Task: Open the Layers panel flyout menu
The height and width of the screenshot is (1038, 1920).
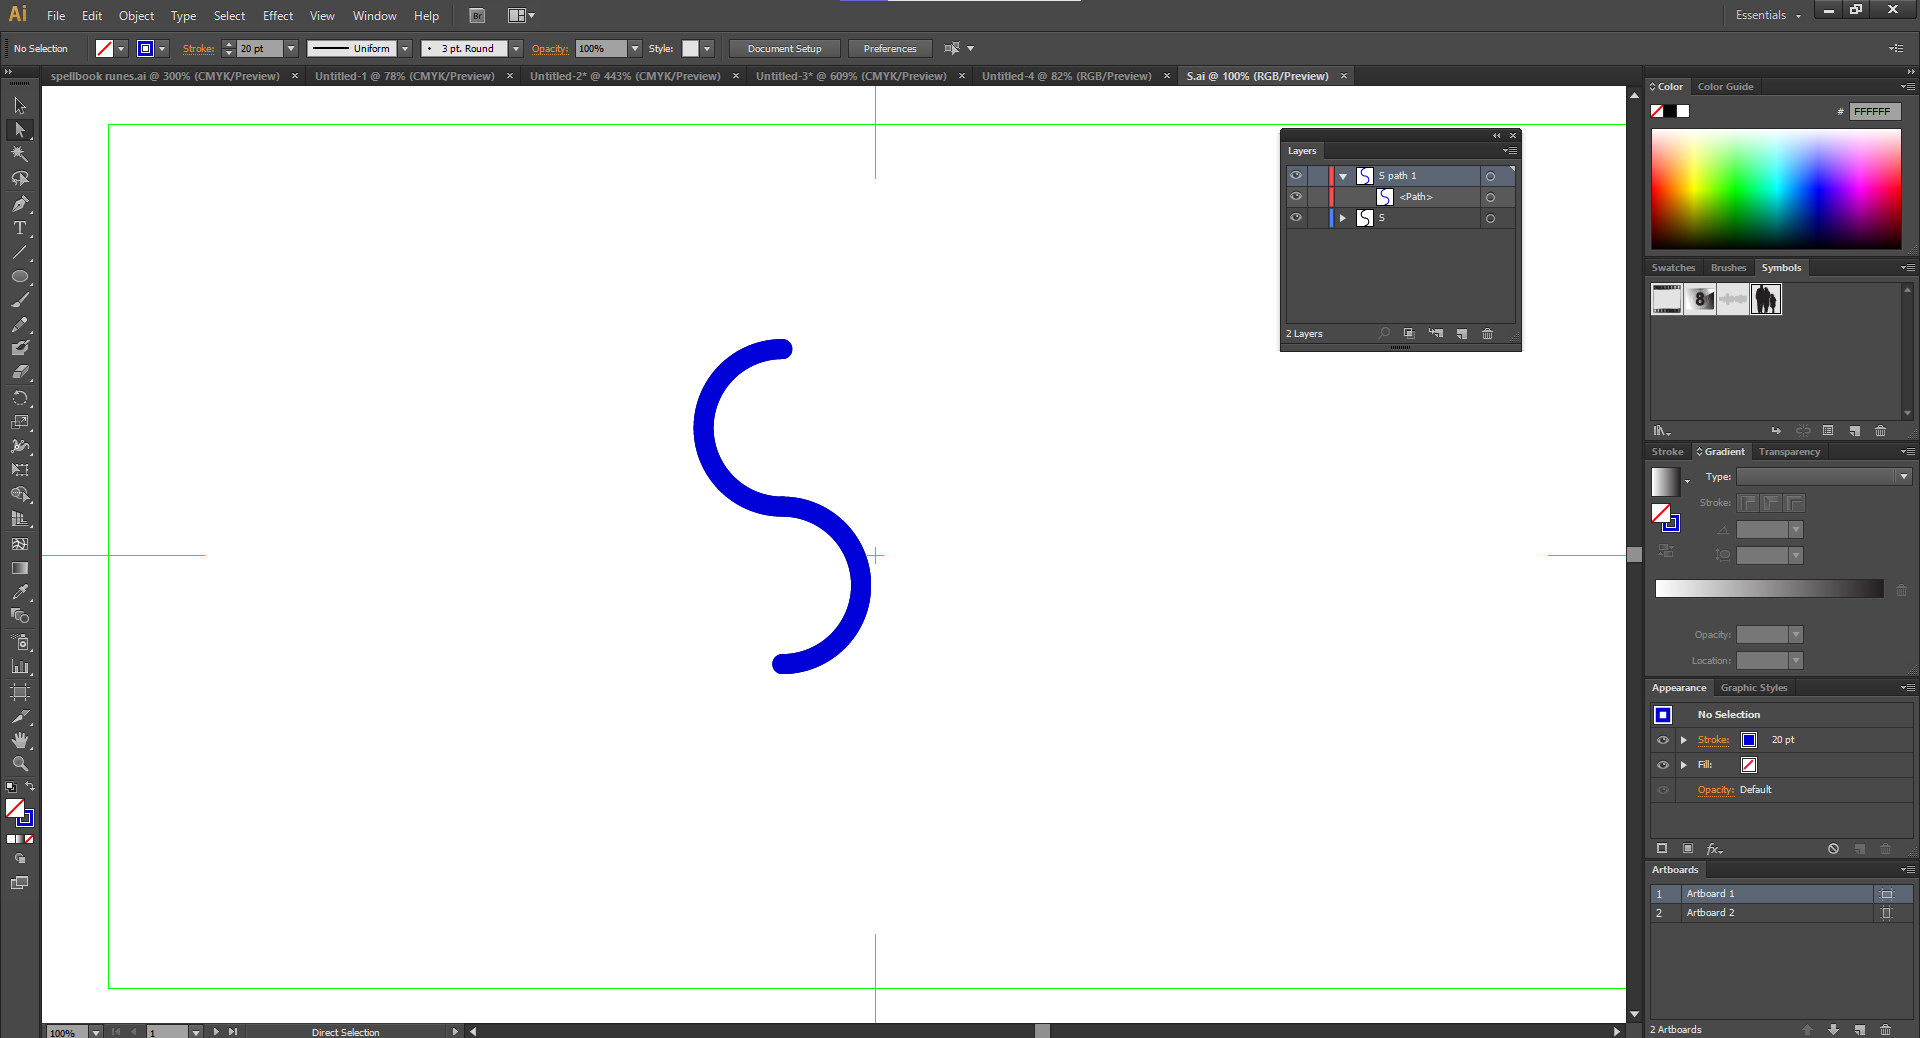Action: point(1510,151)
